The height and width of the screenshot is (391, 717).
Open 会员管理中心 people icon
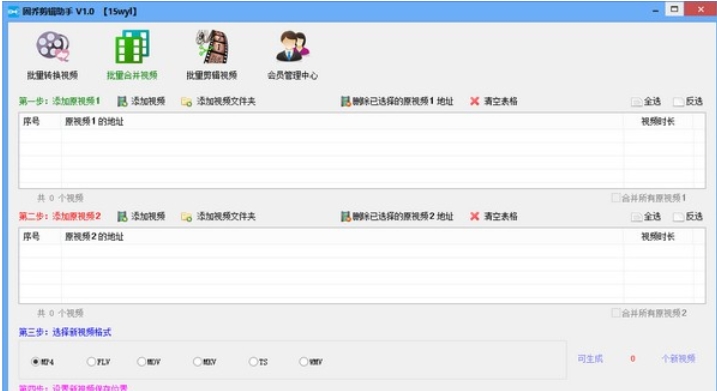point(293,47)
